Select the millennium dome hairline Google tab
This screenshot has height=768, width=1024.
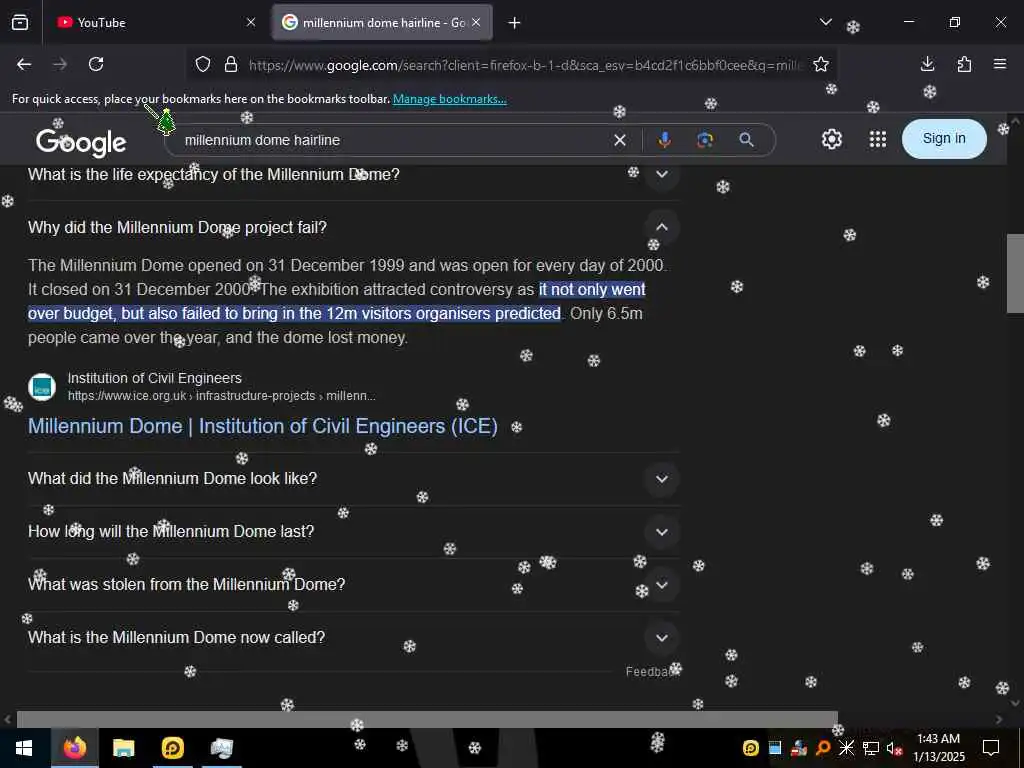coord(382,23)
